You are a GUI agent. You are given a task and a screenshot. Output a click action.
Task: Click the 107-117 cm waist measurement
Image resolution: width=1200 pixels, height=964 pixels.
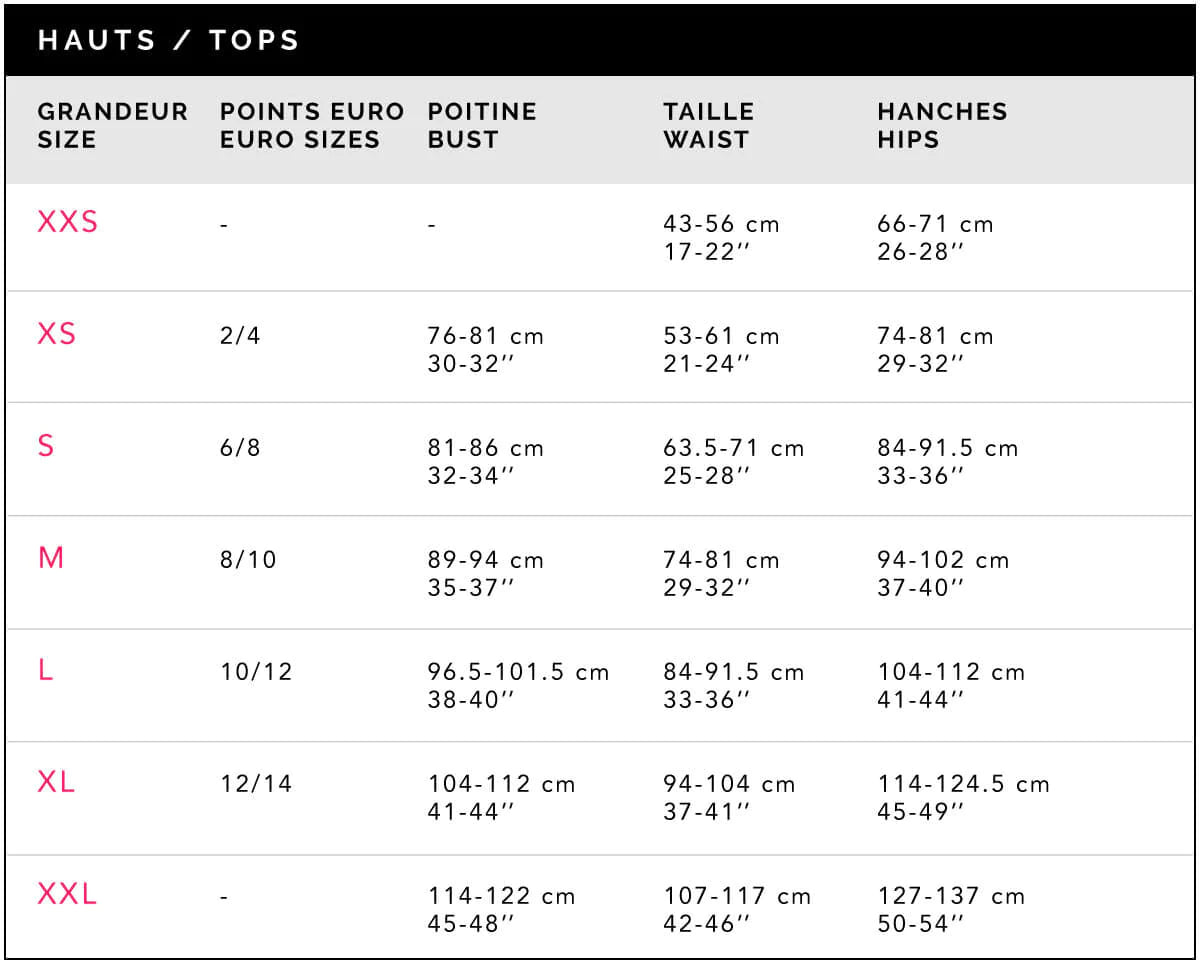(737, 896)
